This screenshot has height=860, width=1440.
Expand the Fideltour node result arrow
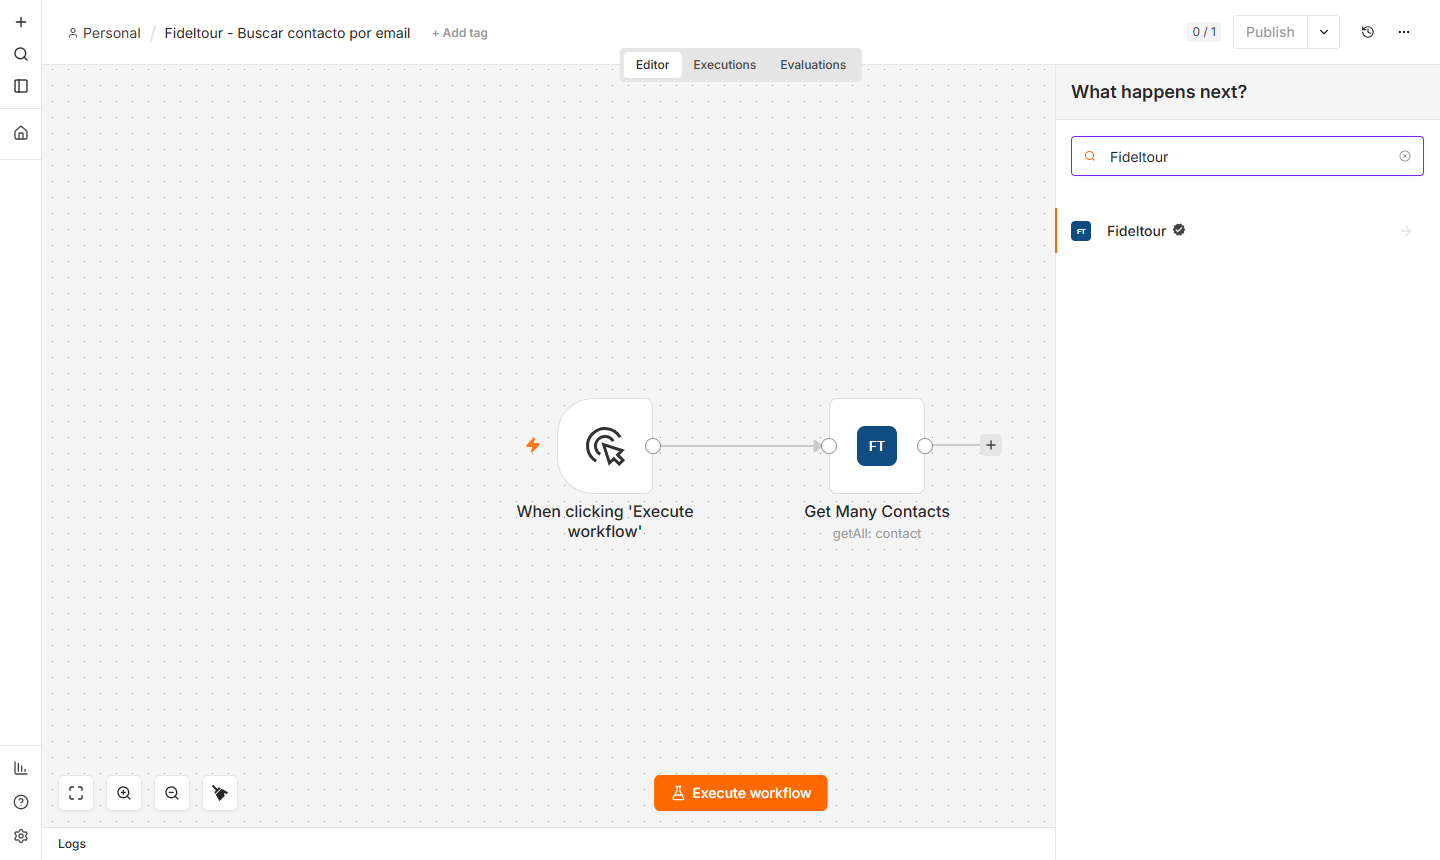point(1406,231)
